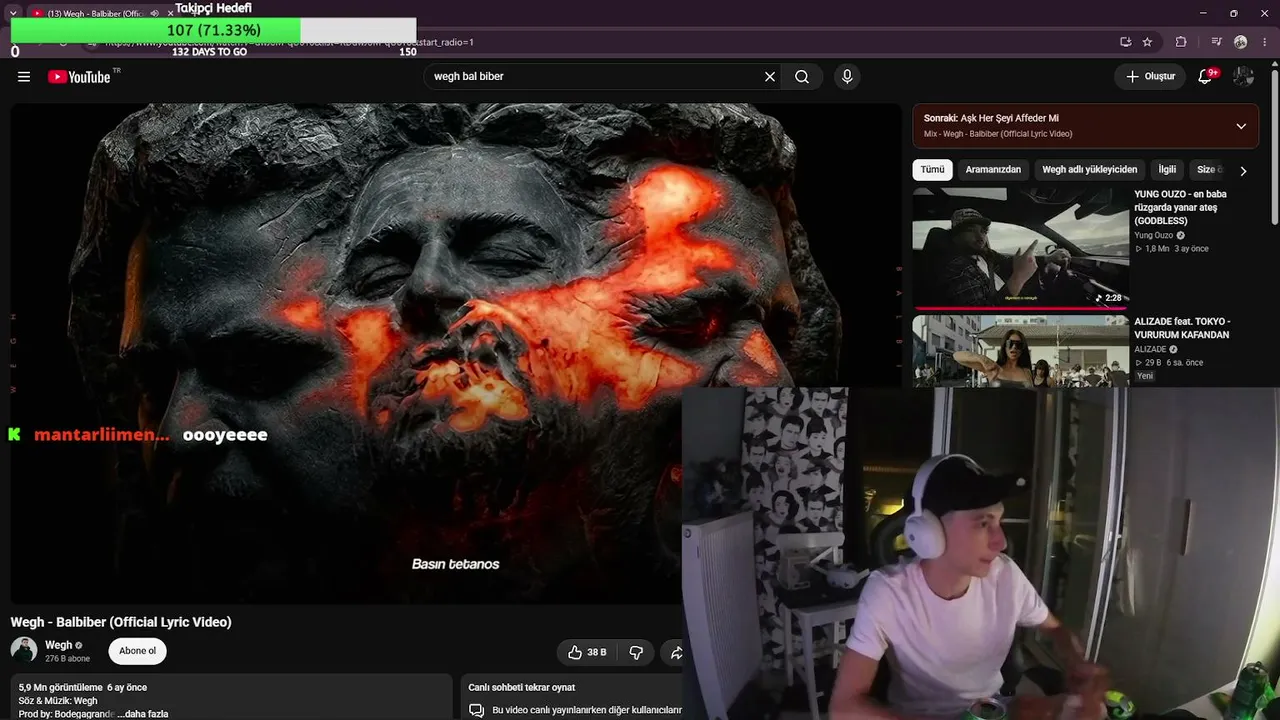Screen dimensions: 1280x720
Task: Select the 'Tümü' filter chip
Action: click(x=932, y=170)
